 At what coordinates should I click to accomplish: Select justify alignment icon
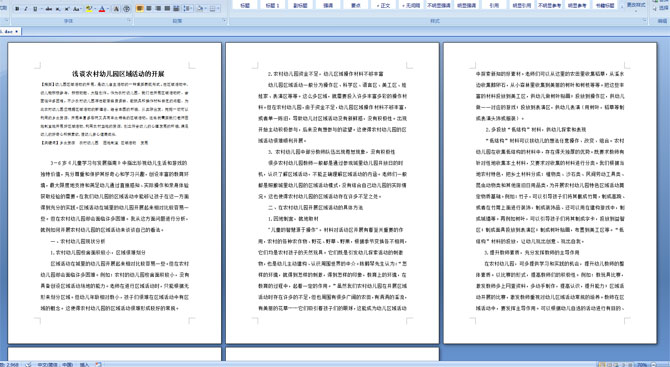(168, 9)
